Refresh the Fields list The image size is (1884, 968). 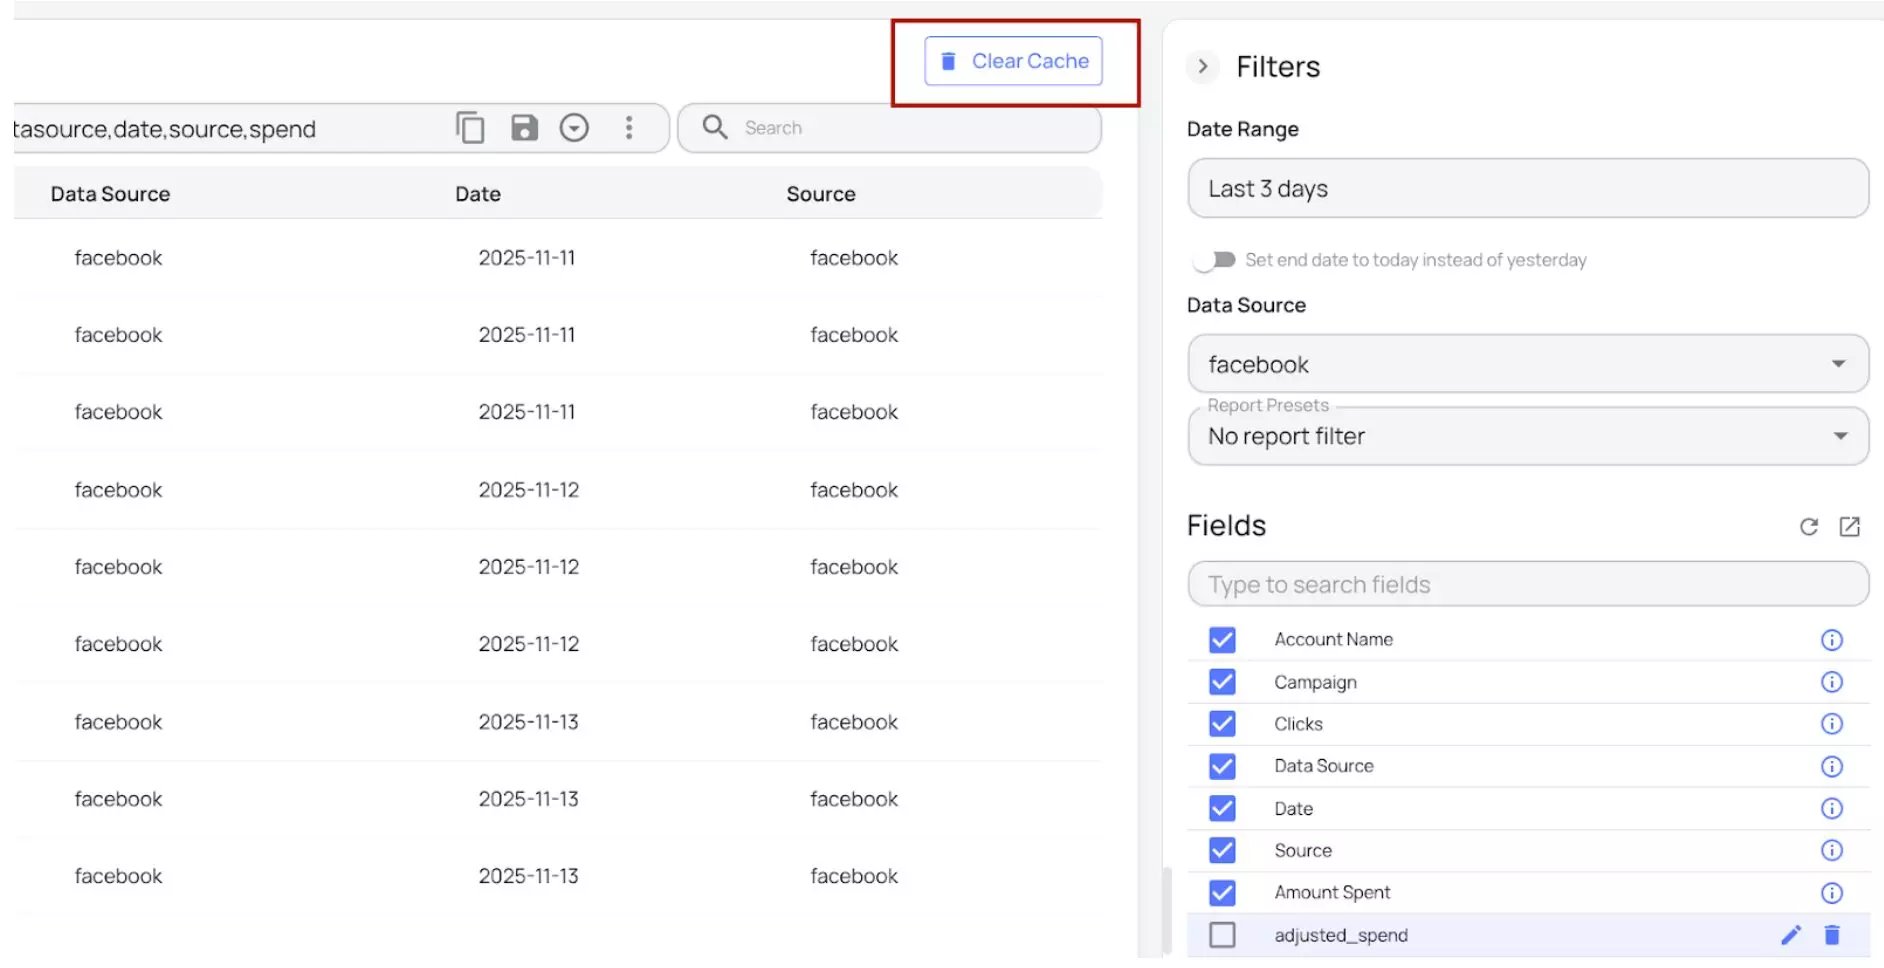click(1808, 527)
